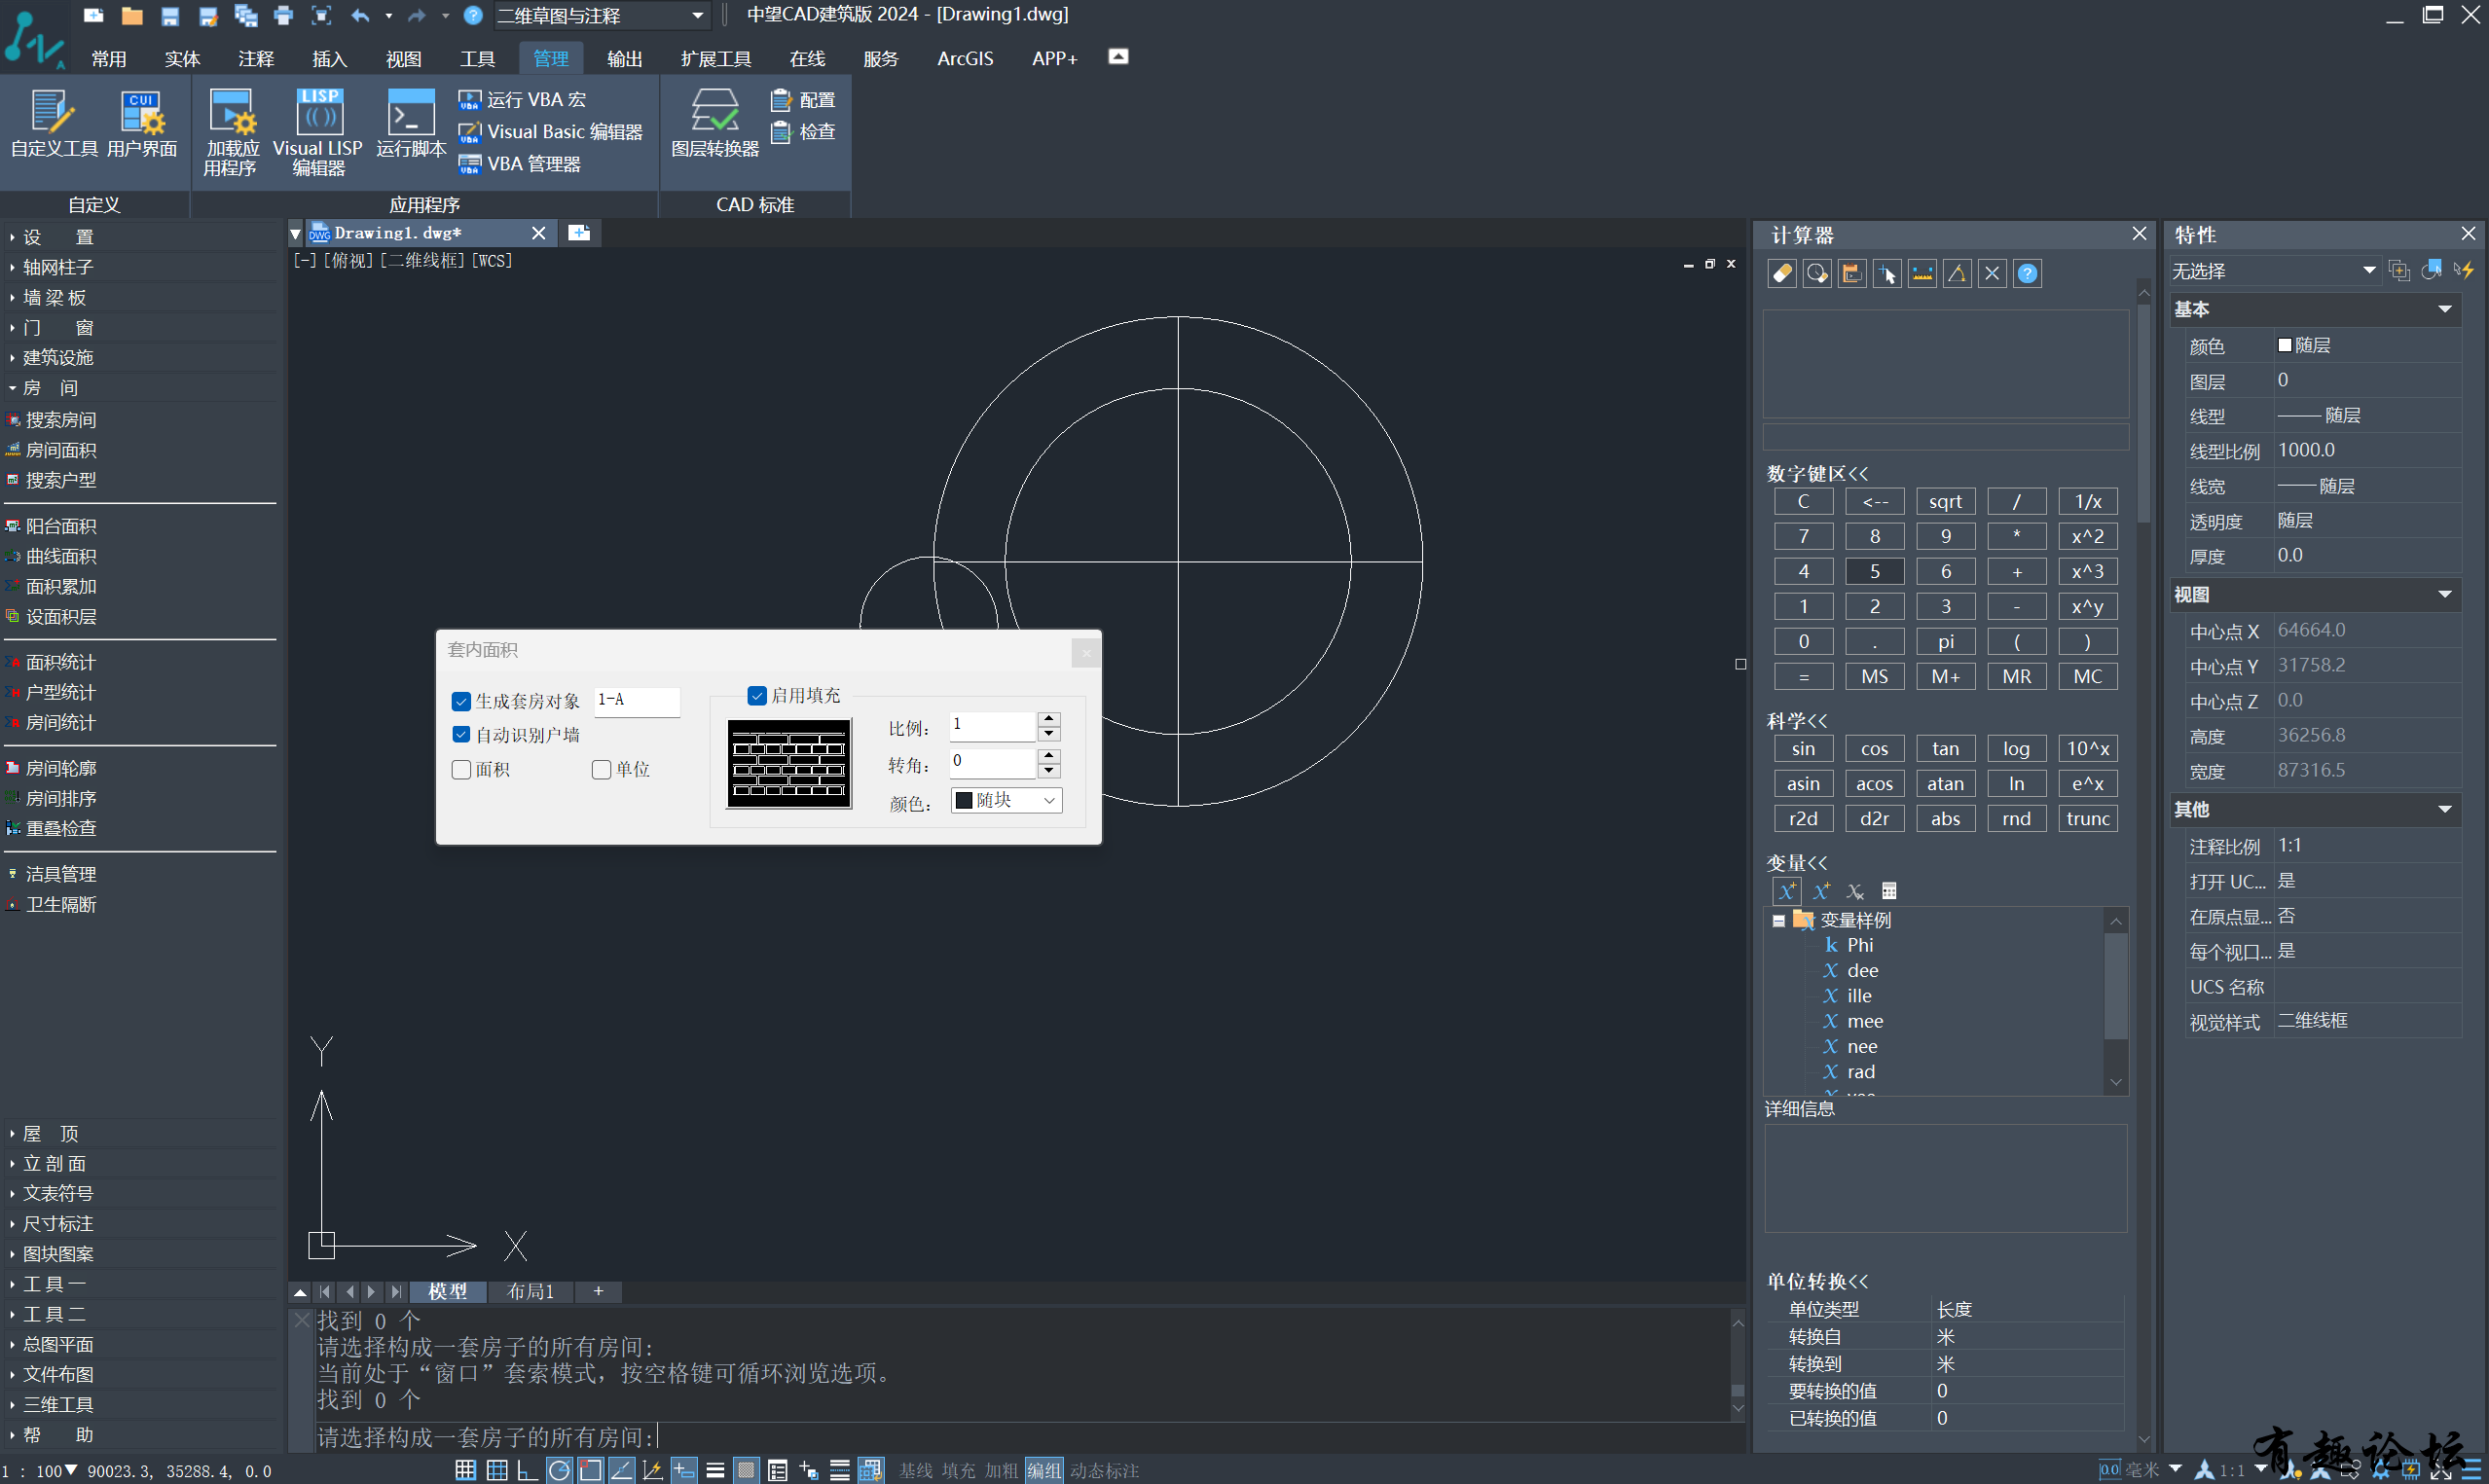Open VBA 管理器

(x=520, y=164)
